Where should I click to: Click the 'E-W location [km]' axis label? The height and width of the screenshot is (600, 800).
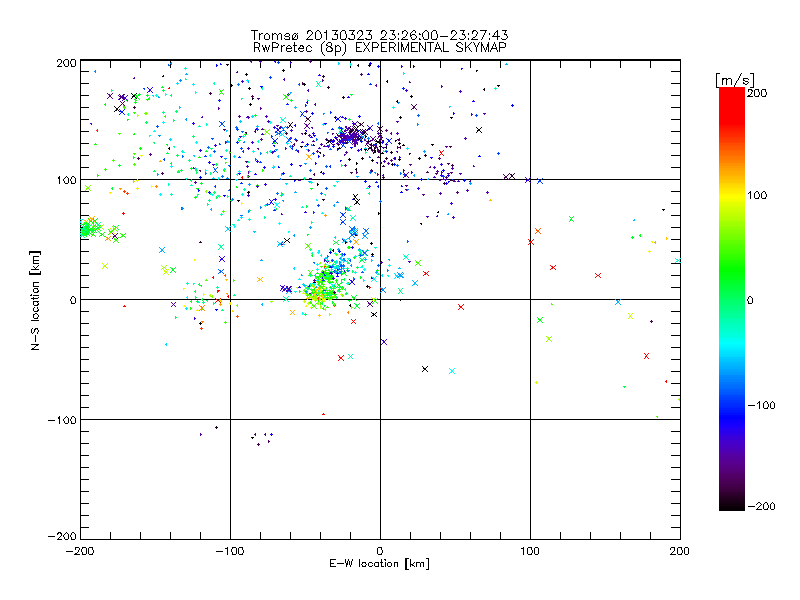pos(379,564)
